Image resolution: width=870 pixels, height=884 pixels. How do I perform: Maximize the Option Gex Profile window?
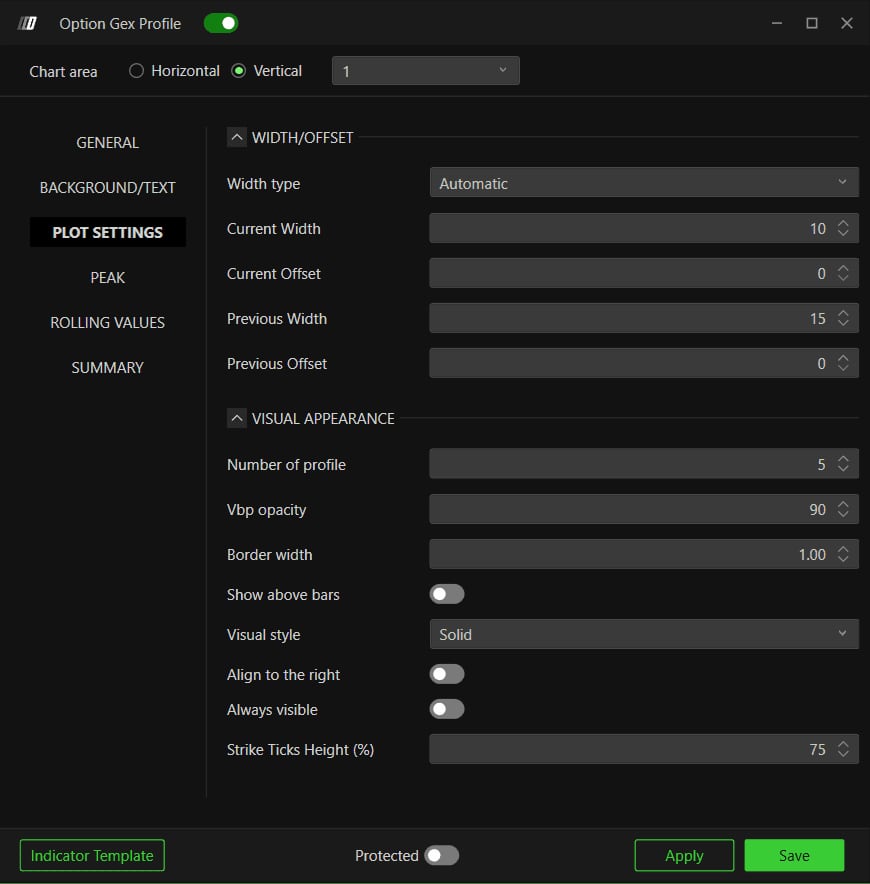[812, 23]
